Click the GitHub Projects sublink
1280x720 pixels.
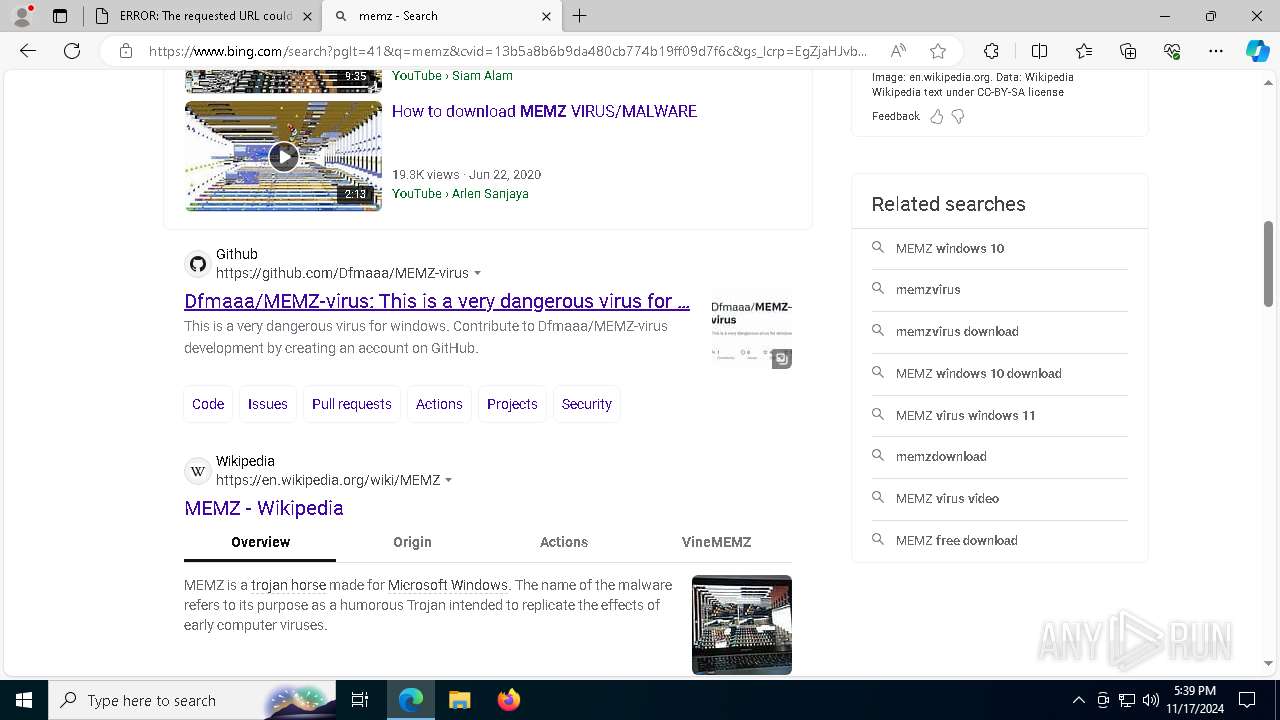pos(512,404)
